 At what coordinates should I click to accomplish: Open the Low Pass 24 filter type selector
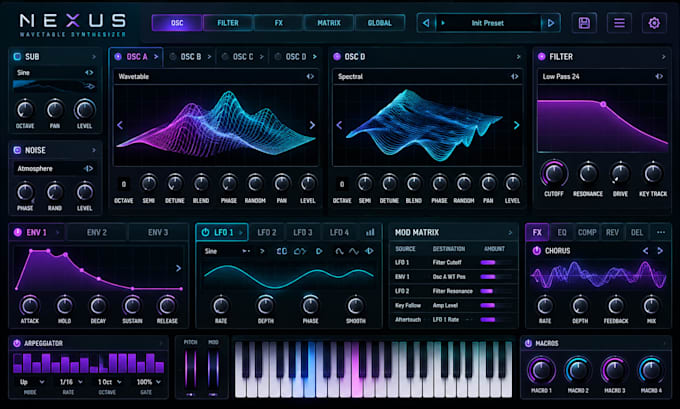(x=602, y=76)
